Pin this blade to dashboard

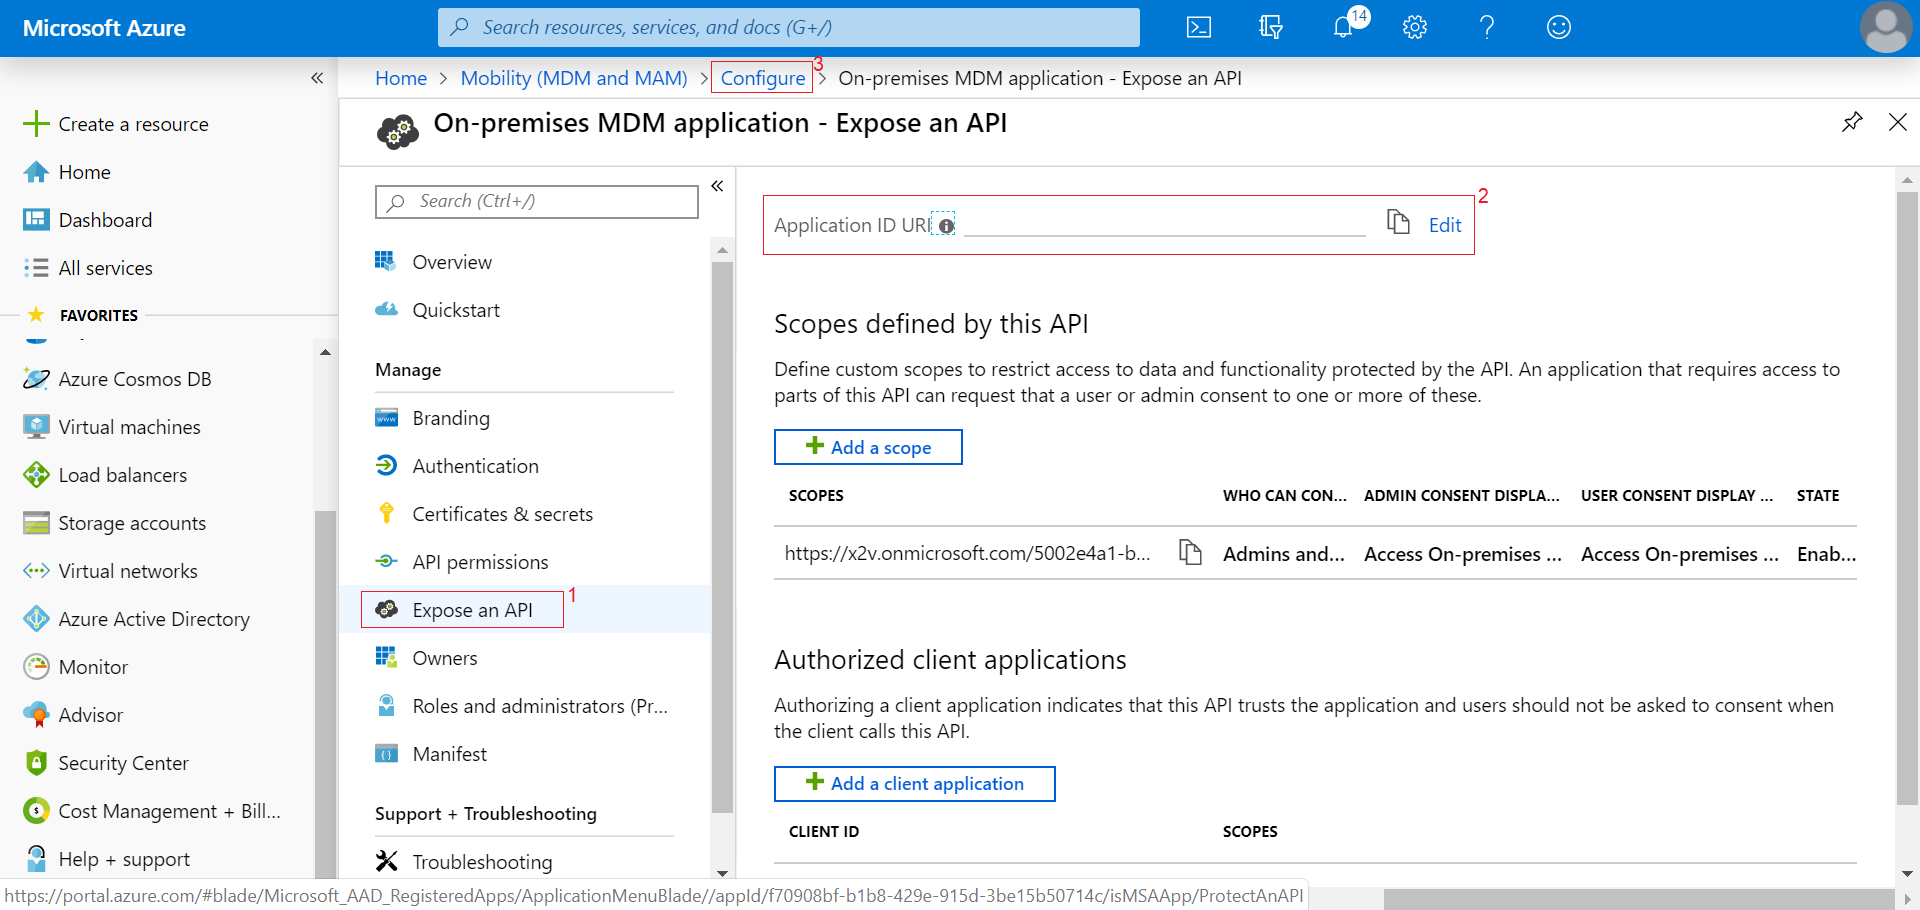pyautogui.click(x=1851, y=122)
